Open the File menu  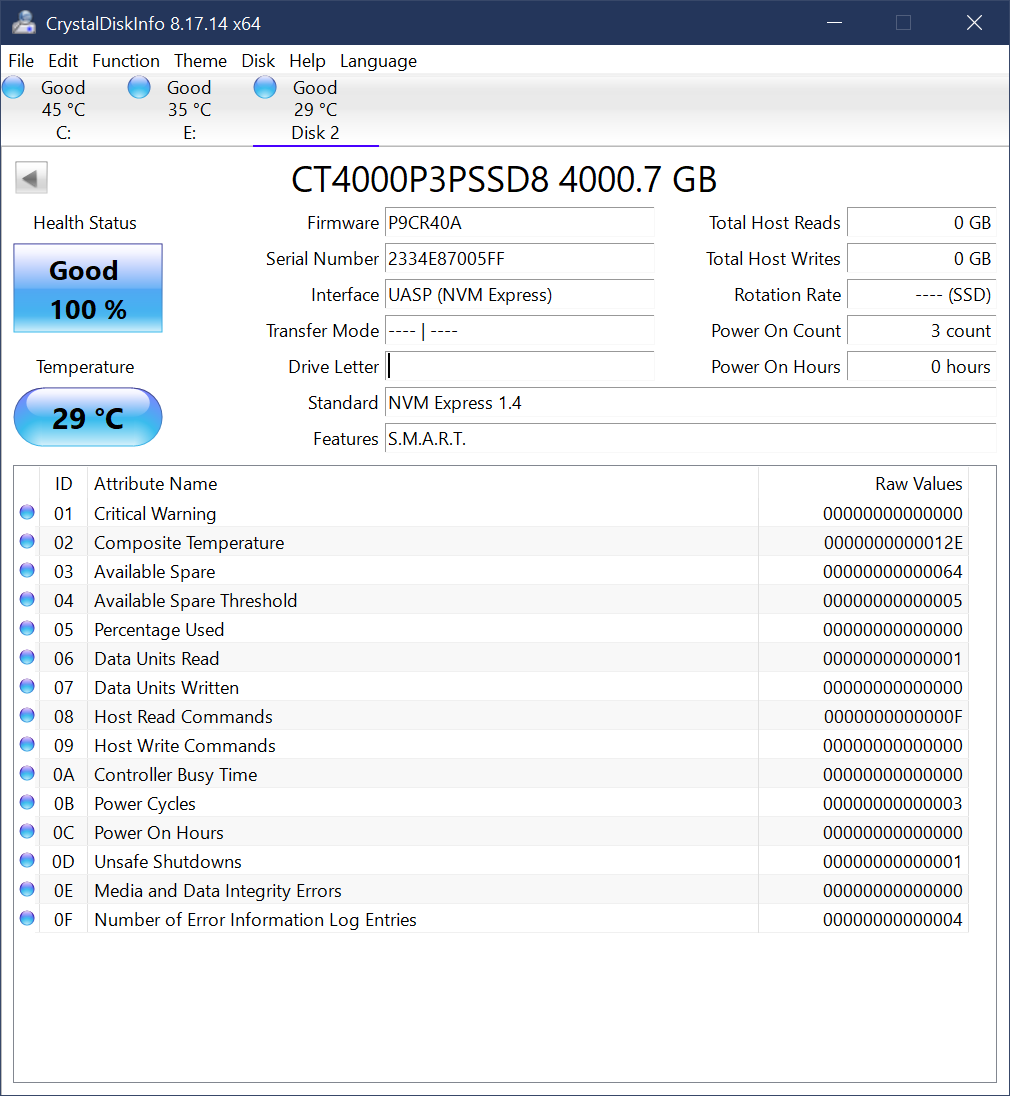pos(20,61)
